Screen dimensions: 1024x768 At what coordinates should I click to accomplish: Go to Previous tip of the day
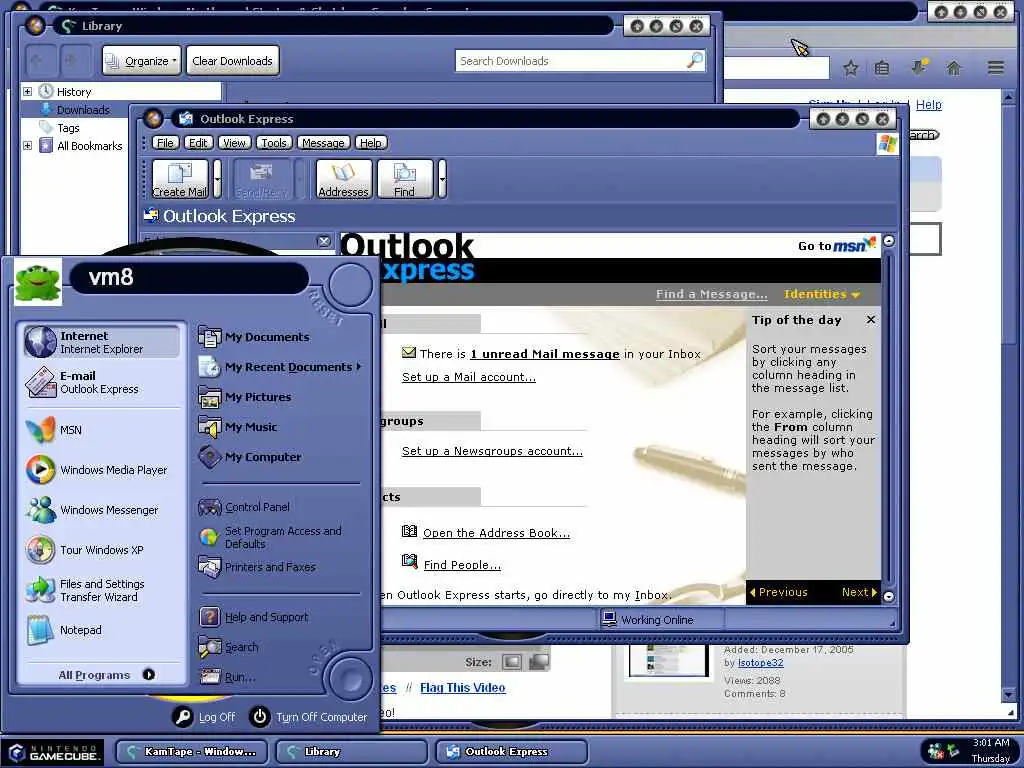[778, 592]
